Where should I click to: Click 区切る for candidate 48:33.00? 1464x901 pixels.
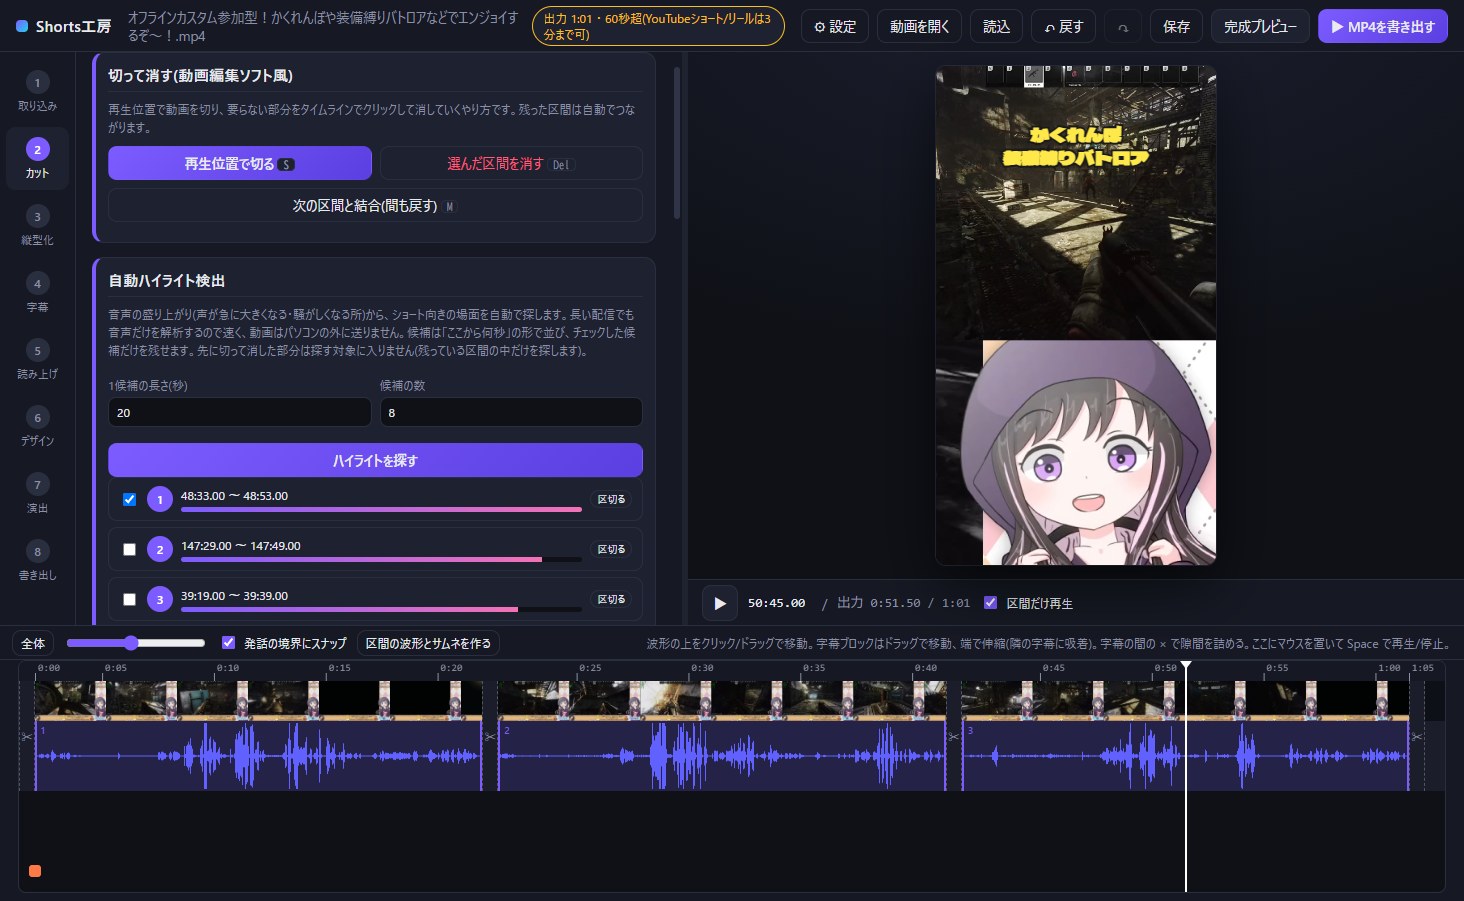[x=611, y=499]
